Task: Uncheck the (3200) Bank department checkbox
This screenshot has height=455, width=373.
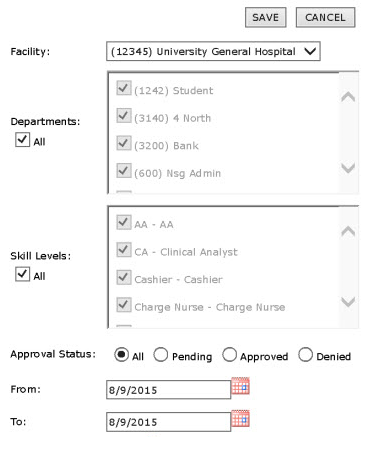Action: pyautogui.click(x=124, y=144)
